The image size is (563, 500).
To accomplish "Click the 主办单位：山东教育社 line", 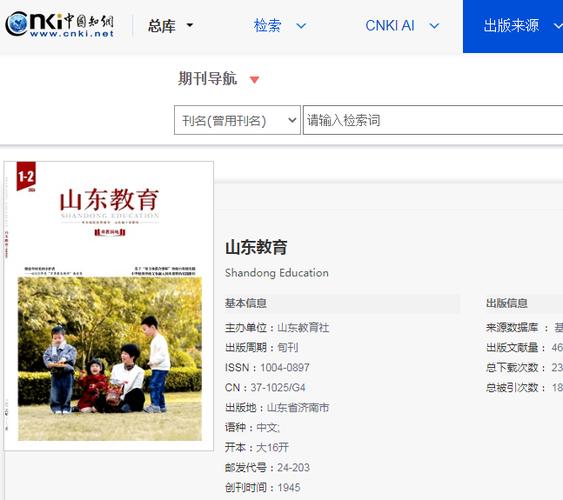I will [277, 328].
